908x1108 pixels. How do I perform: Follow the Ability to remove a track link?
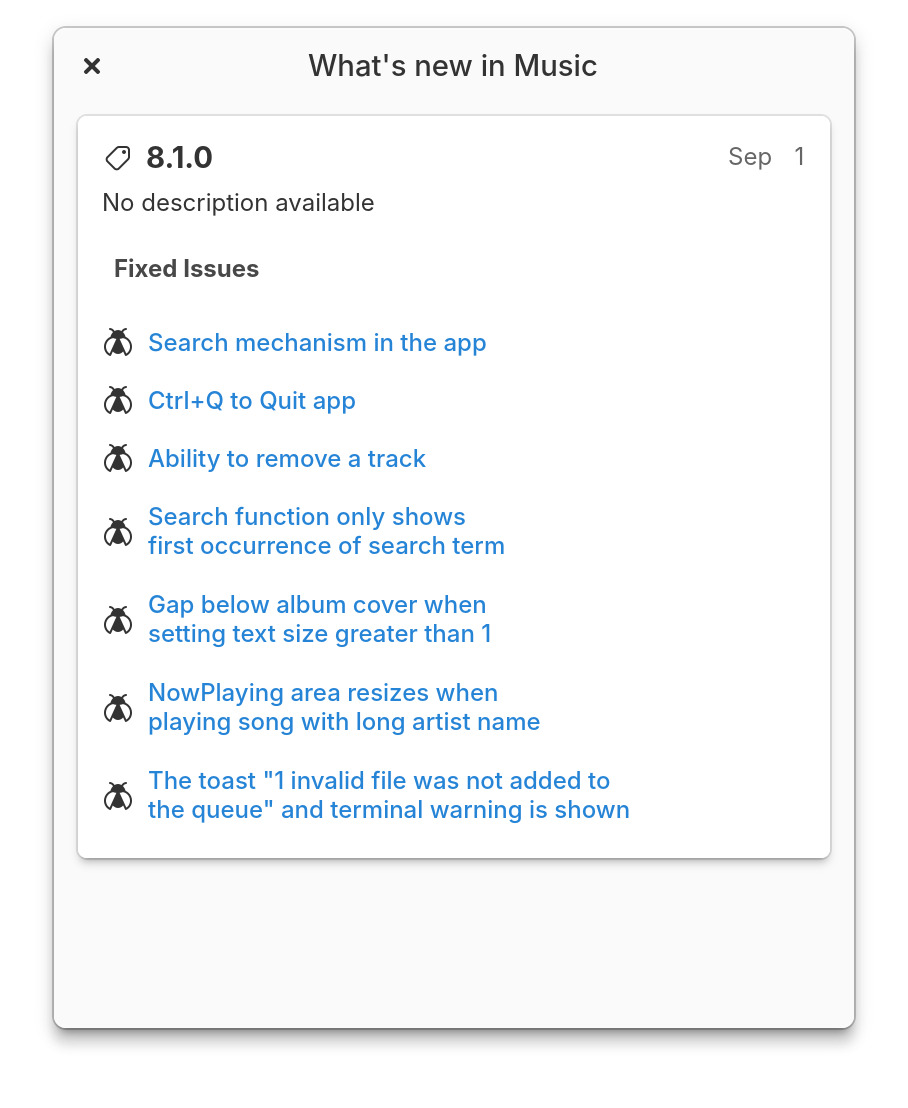coord(287,459)
